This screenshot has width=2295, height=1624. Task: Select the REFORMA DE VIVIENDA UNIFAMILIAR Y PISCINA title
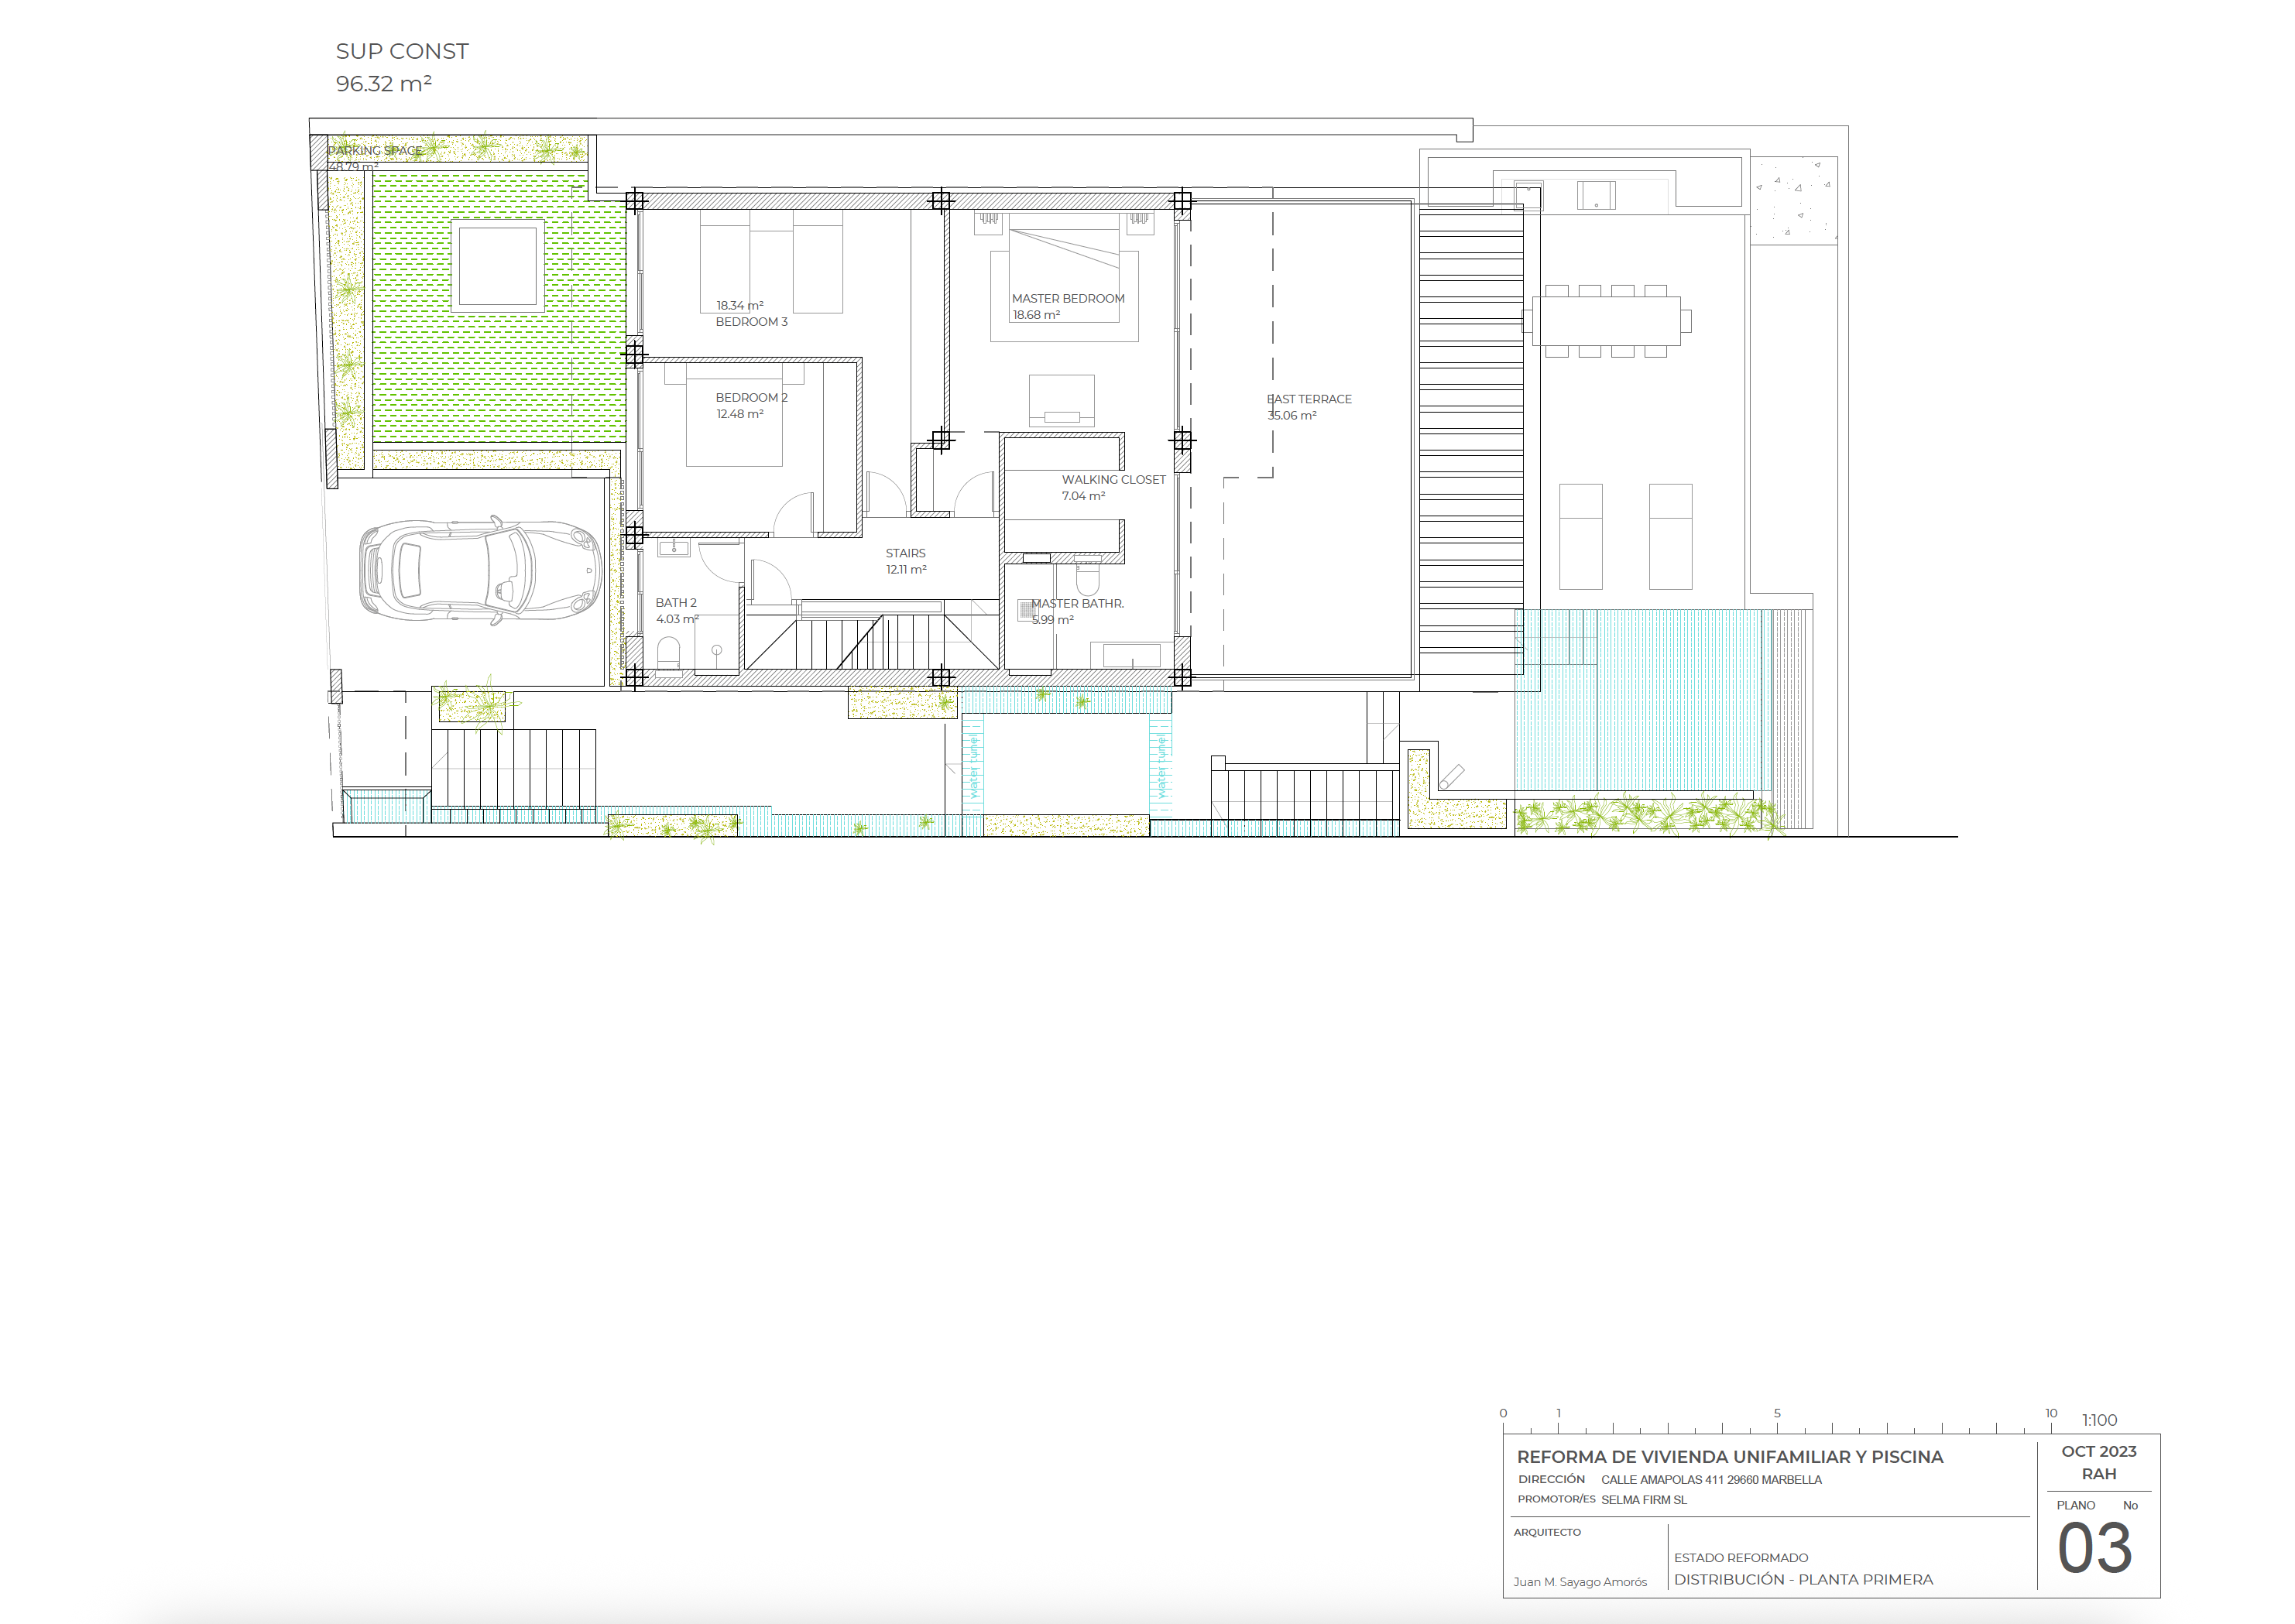(1730, 1457)
